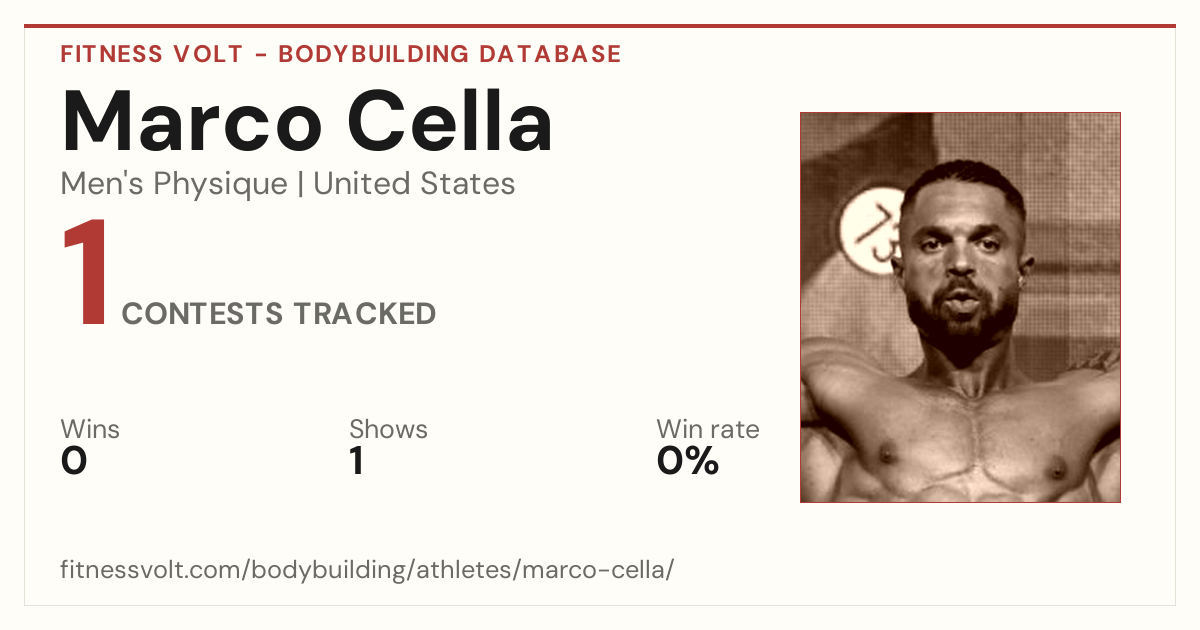This screenshot has height=630, width=1200.
Task: Select the United States country text
Action: (x=415, y=184)
